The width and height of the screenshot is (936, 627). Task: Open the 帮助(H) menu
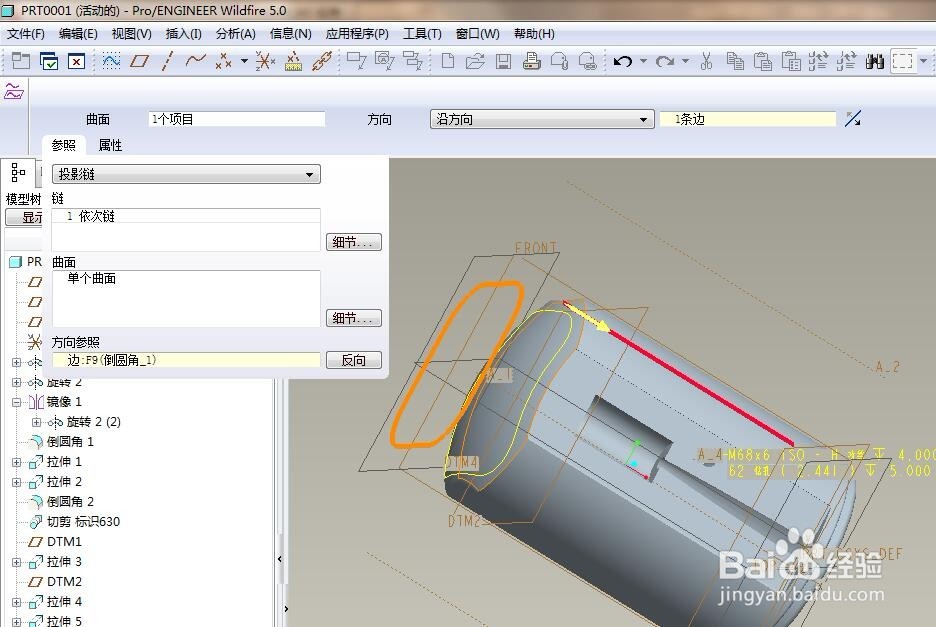point(534,34)
